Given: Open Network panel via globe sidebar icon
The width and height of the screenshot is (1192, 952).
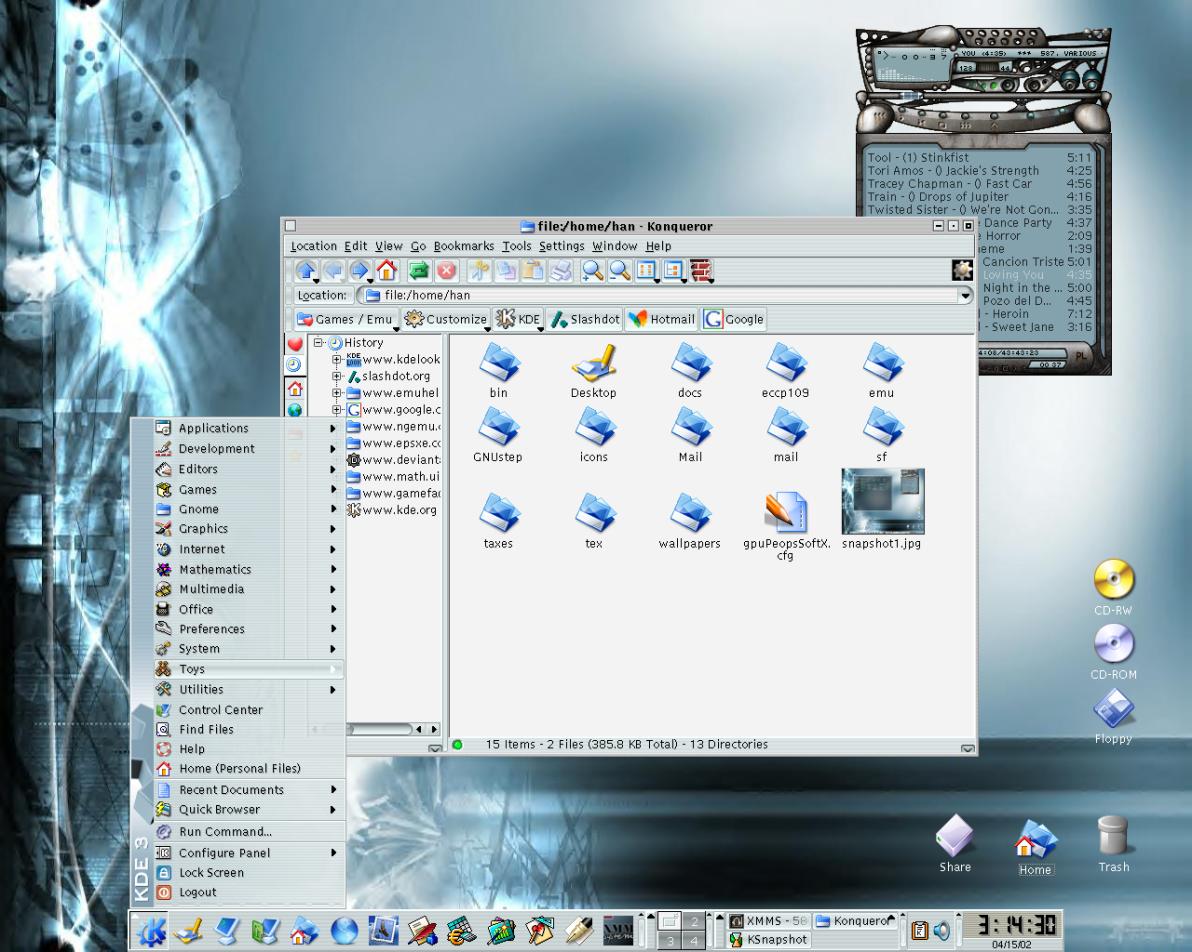Looking at the screenshot, I should 294,410.
